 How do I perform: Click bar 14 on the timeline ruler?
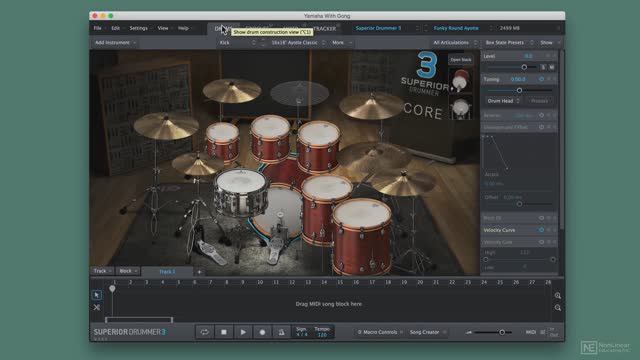tap(324, 282)
